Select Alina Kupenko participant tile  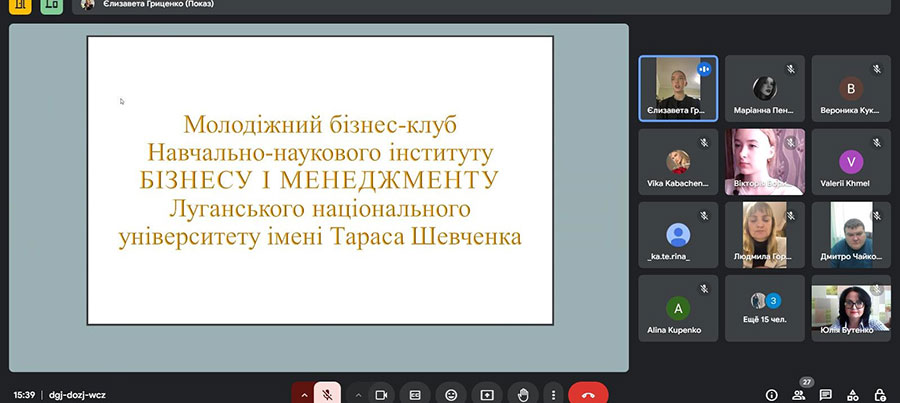[678, 308]
